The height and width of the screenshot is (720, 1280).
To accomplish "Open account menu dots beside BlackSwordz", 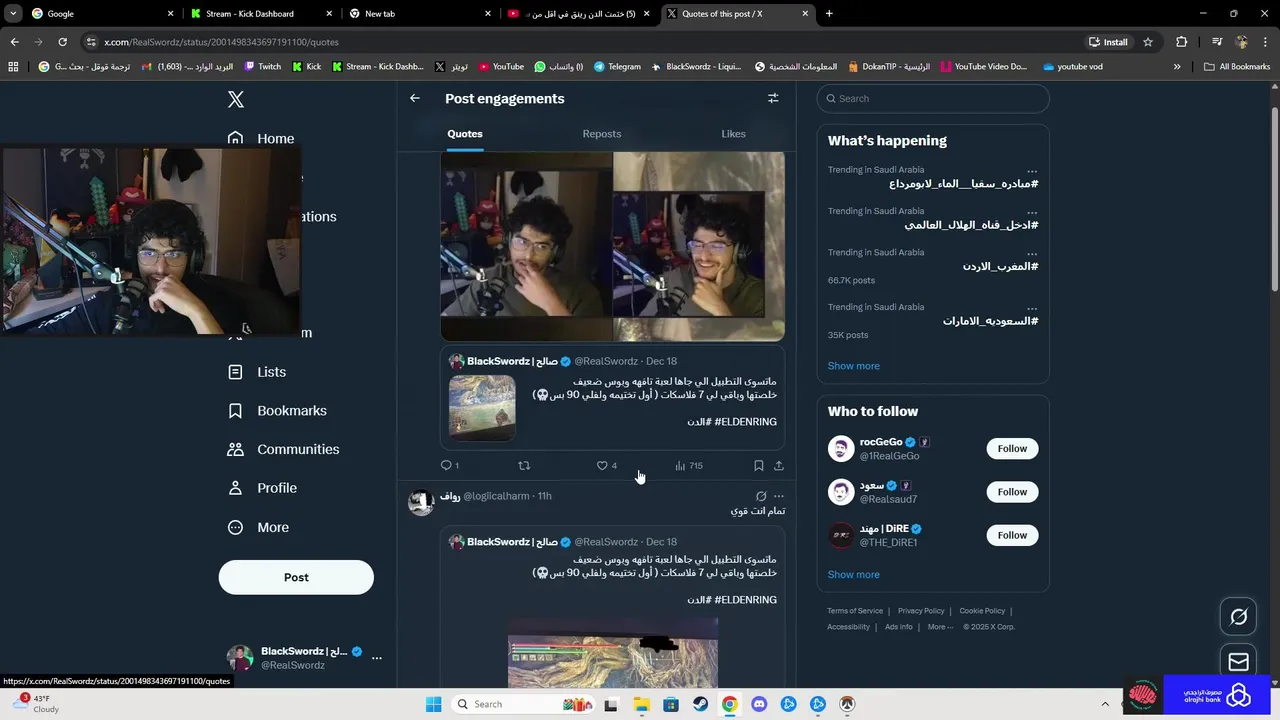I will (377, 658).
